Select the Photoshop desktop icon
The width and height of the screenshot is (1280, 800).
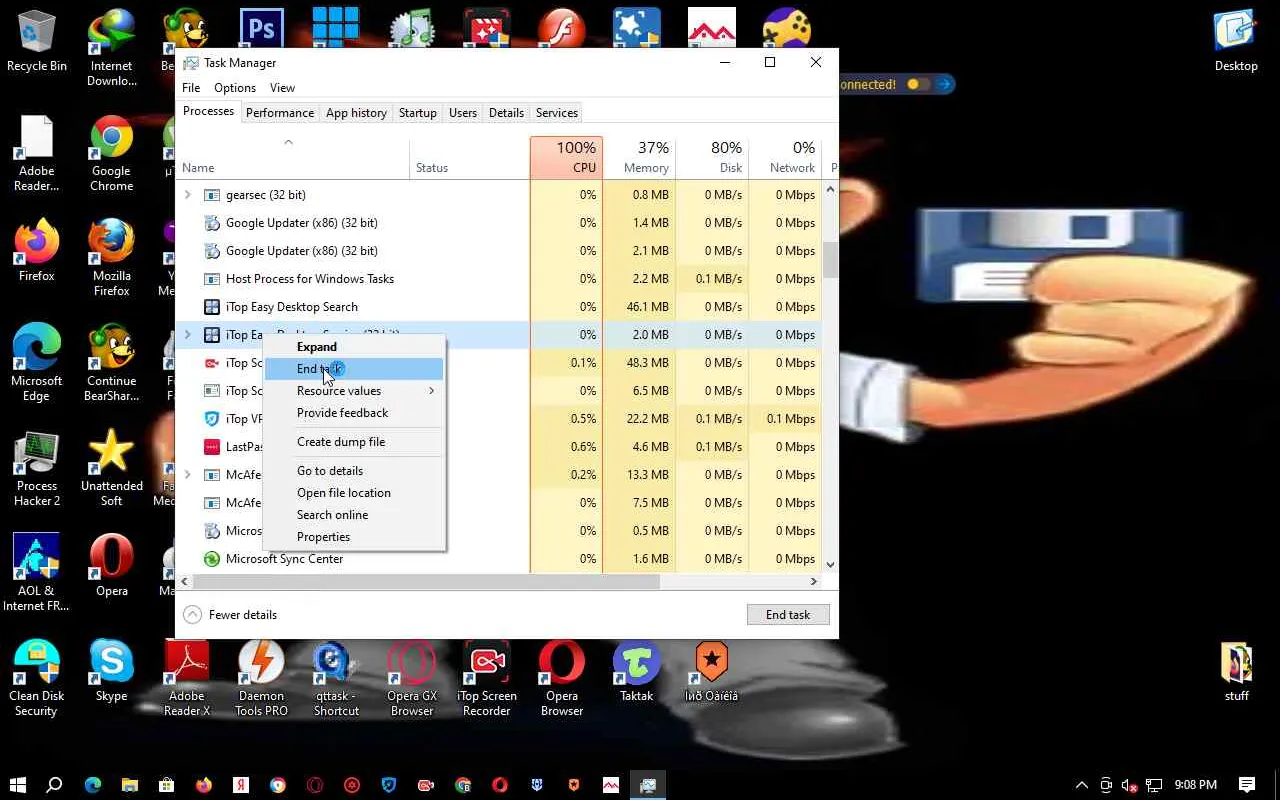(x=261, y=30)
